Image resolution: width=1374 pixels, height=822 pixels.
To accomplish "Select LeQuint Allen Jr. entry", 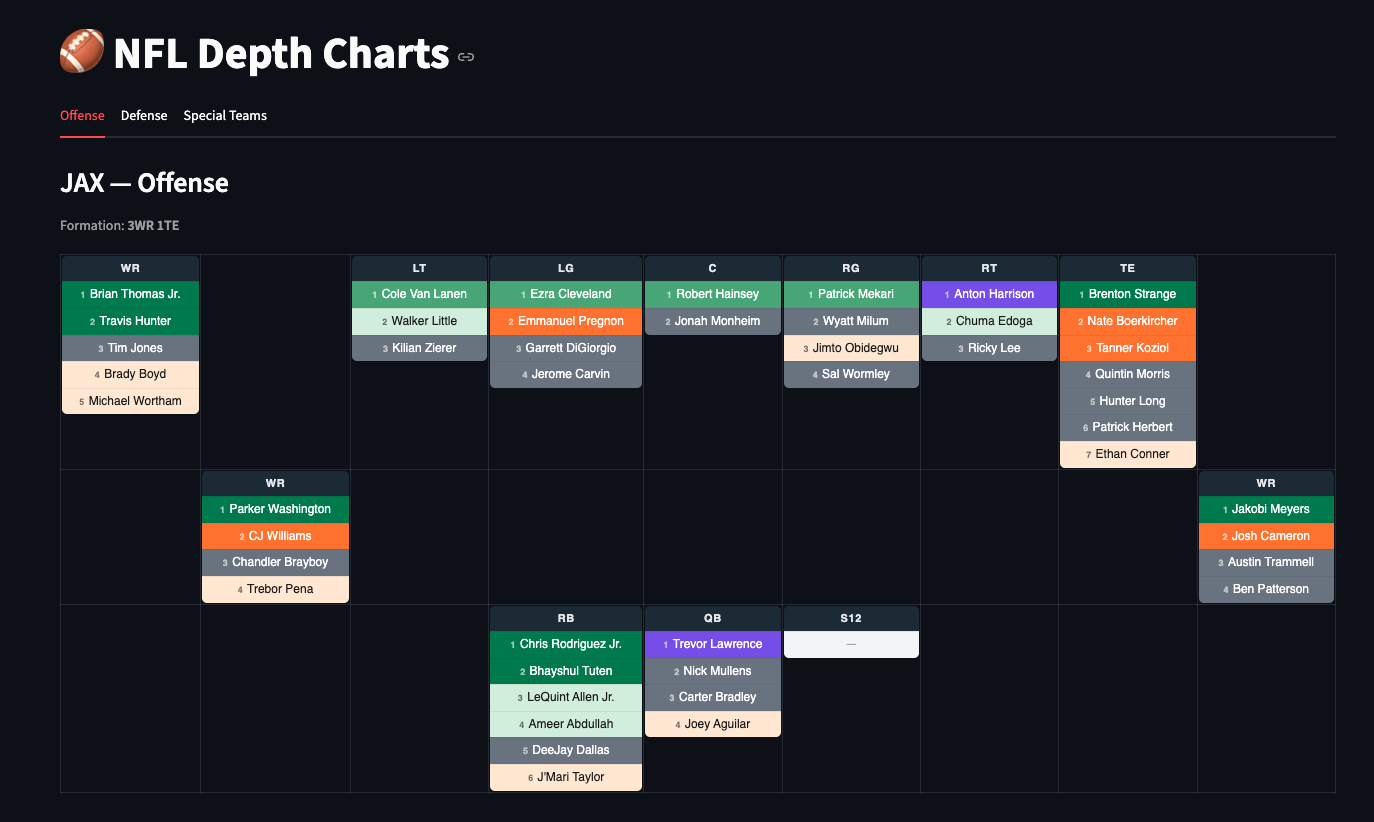I will pyautogui.click(x=566, y=697).
